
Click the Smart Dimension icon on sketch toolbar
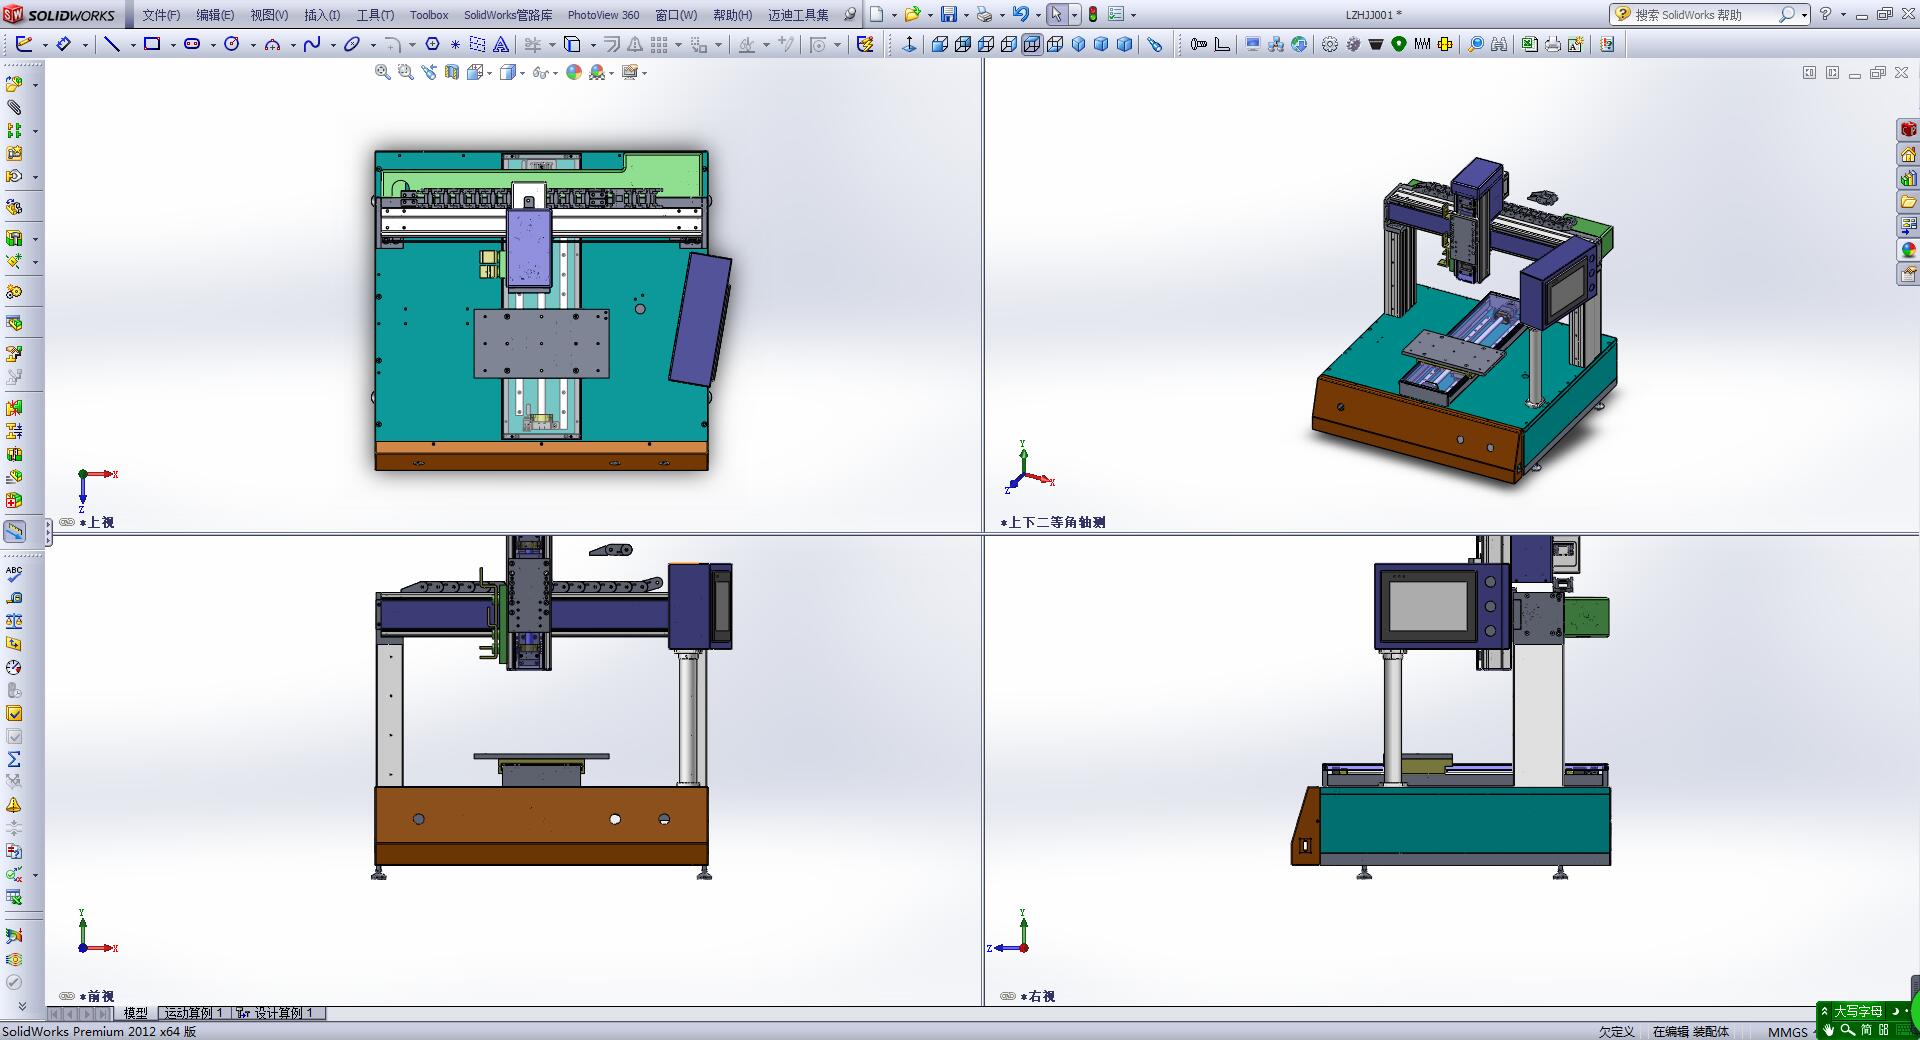63,44
